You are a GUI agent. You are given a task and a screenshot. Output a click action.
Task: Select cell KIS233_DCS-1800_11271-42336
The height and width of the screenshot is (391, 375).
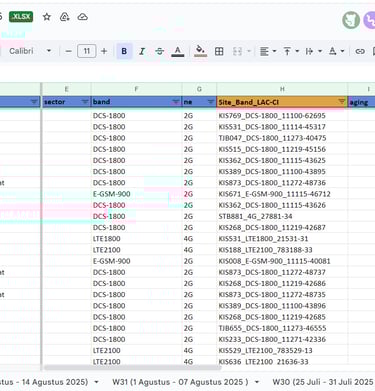tap(282, 339)
